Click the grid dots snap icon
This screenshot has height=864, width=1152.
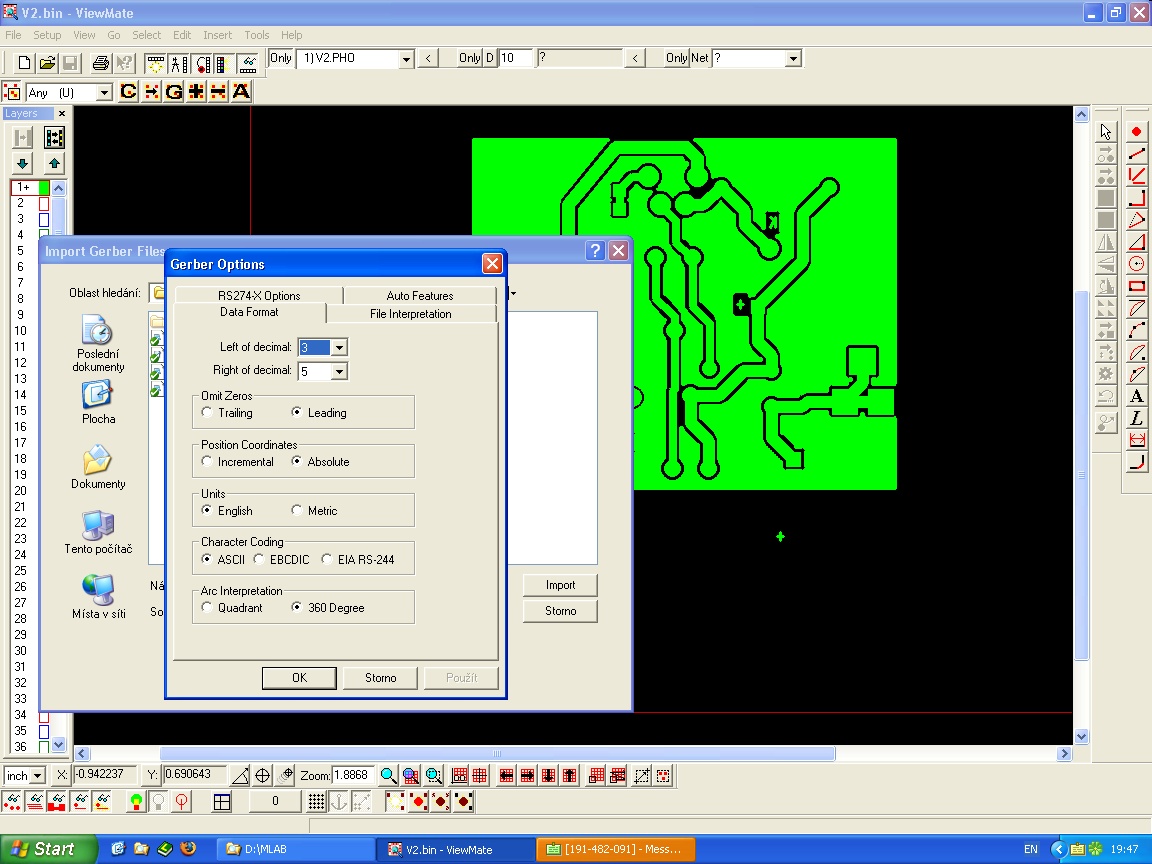316,801
